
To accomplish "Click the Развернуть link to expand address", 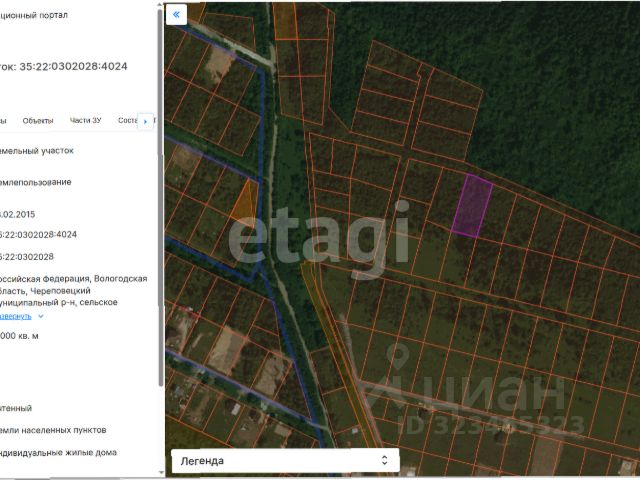I will [16, 316].
